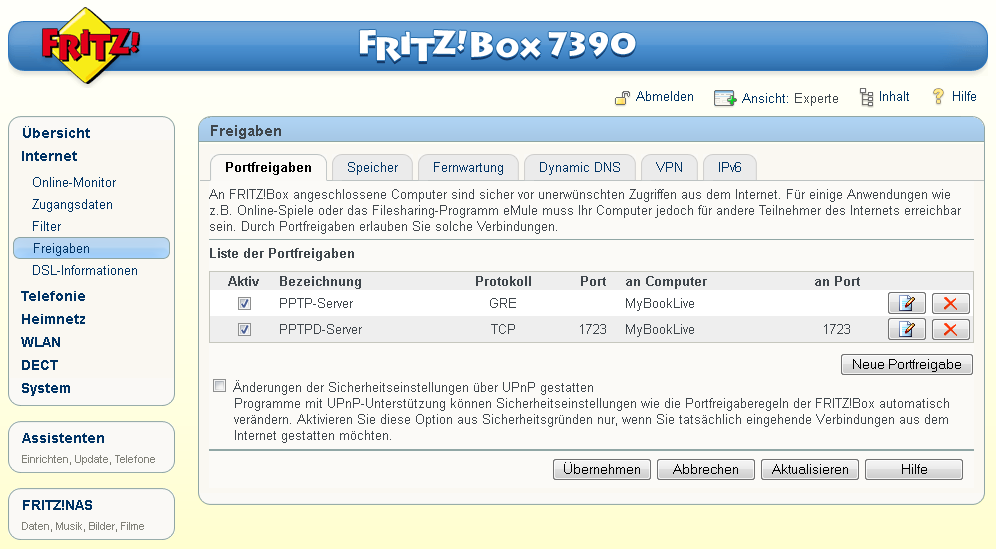The image size is (996, 549).
Task: Expand the Telefonie menu section
Action: [53, 296]
